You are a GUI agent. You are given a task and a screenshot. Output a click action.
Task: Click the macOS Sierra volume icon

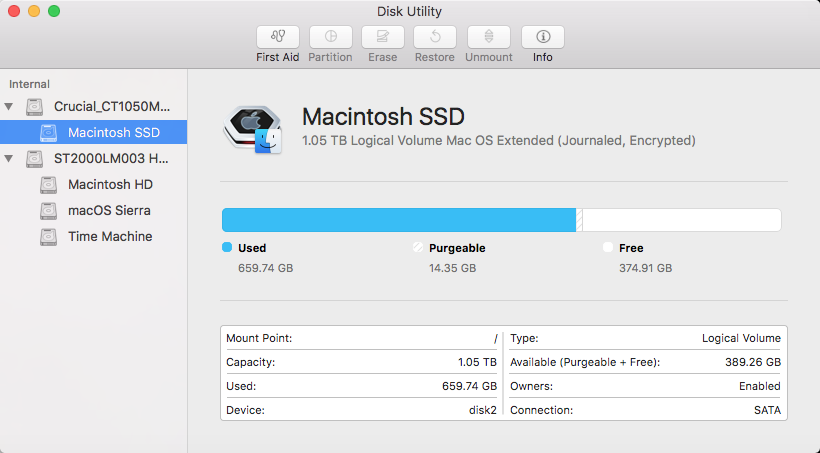pos(49,211)
